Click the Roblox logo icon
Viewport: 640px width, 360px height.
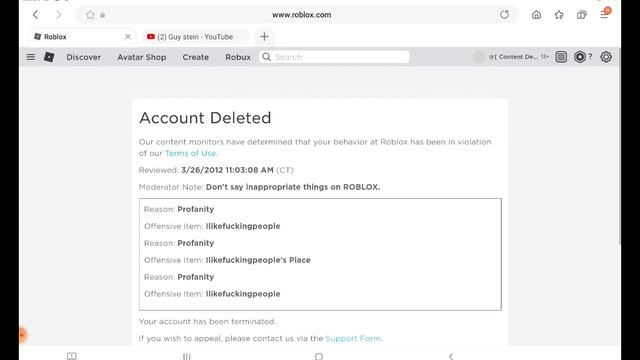(x=49, y=57)
